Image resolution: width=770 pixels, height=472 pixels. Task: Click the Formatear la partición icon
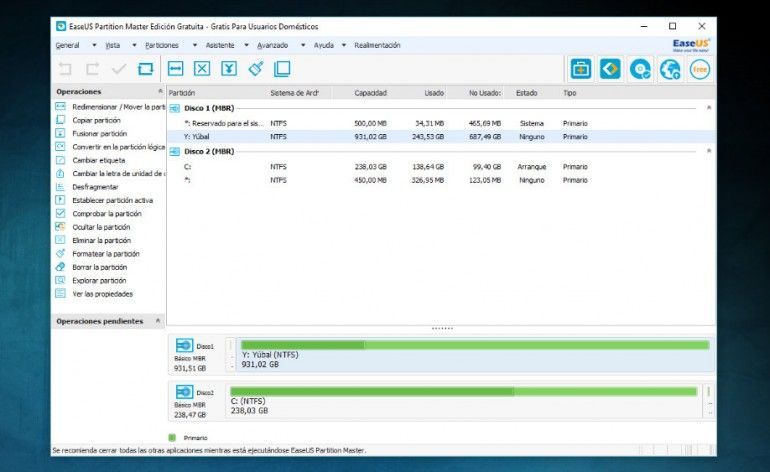click(60, 253)
